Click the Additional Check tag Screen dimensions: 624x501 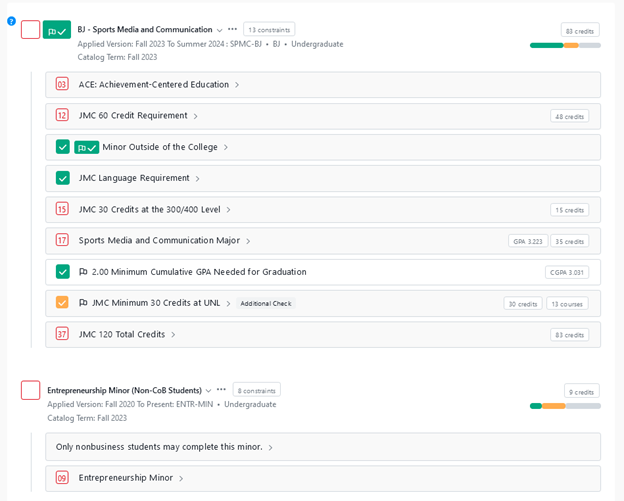click(266, 304)
